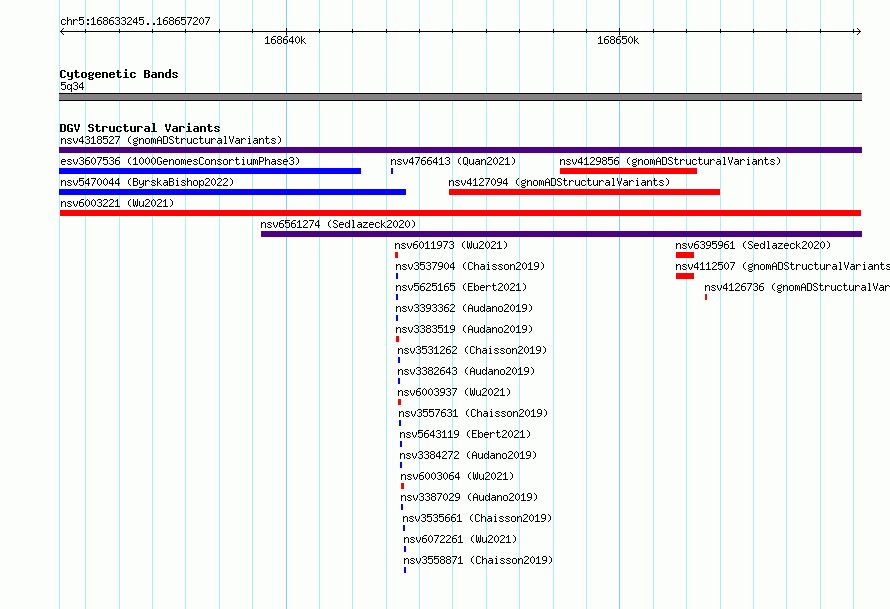Open the nsv4112507 gnomAD variant label
Screen dimensions: 890x609
coord(782,266)
